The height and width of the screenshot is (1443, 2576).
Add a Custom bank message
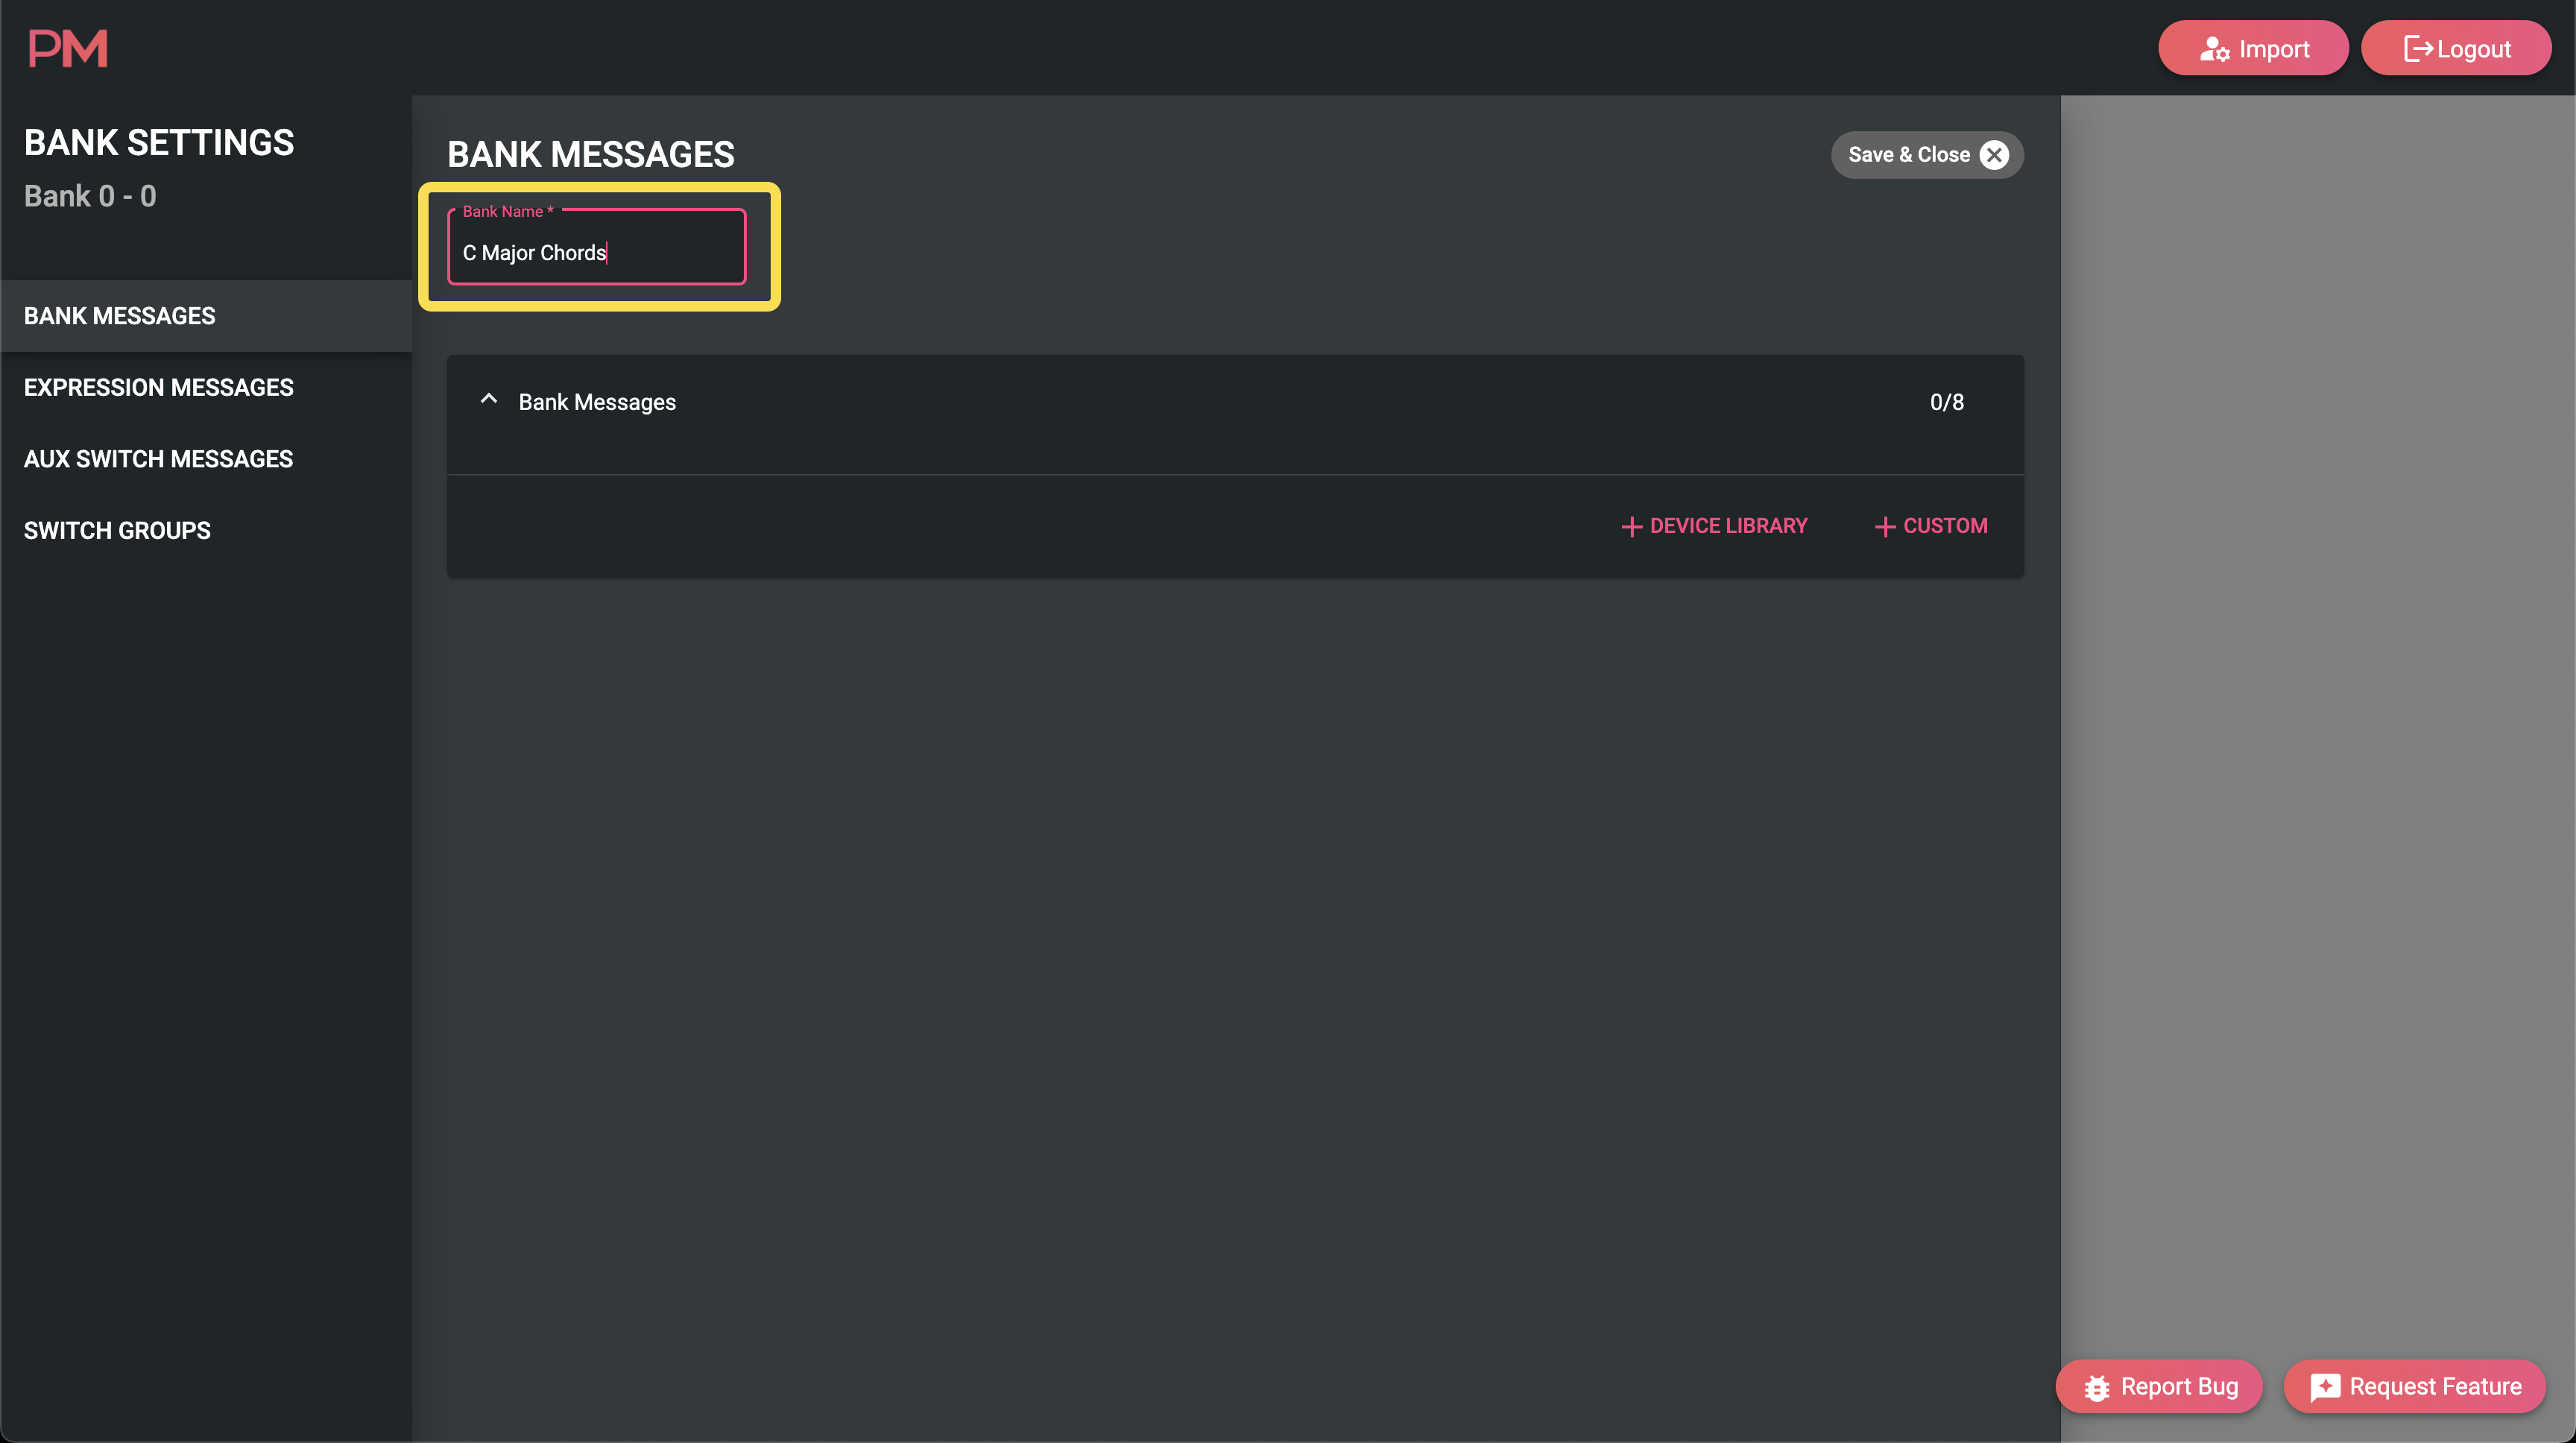pyautogui.click(x=1931, y=526)
